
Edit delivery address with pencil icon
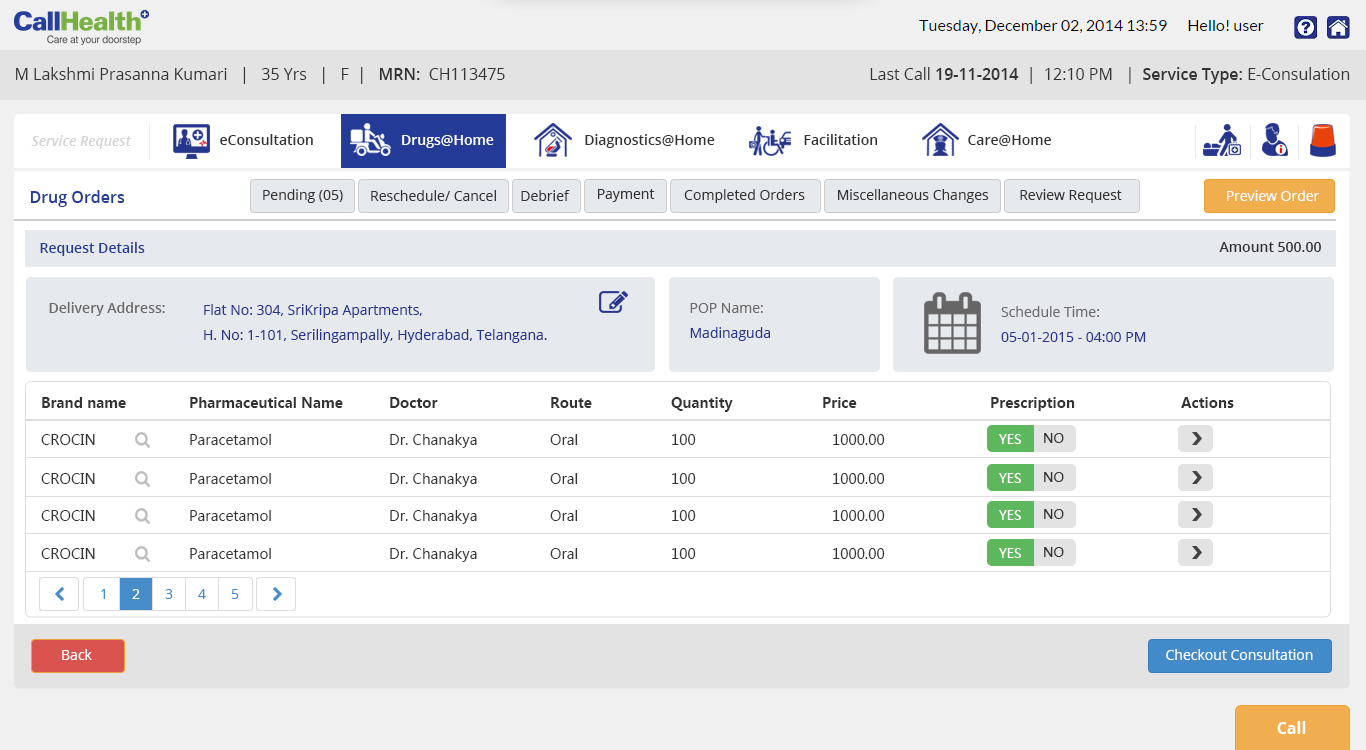[613, 302]
